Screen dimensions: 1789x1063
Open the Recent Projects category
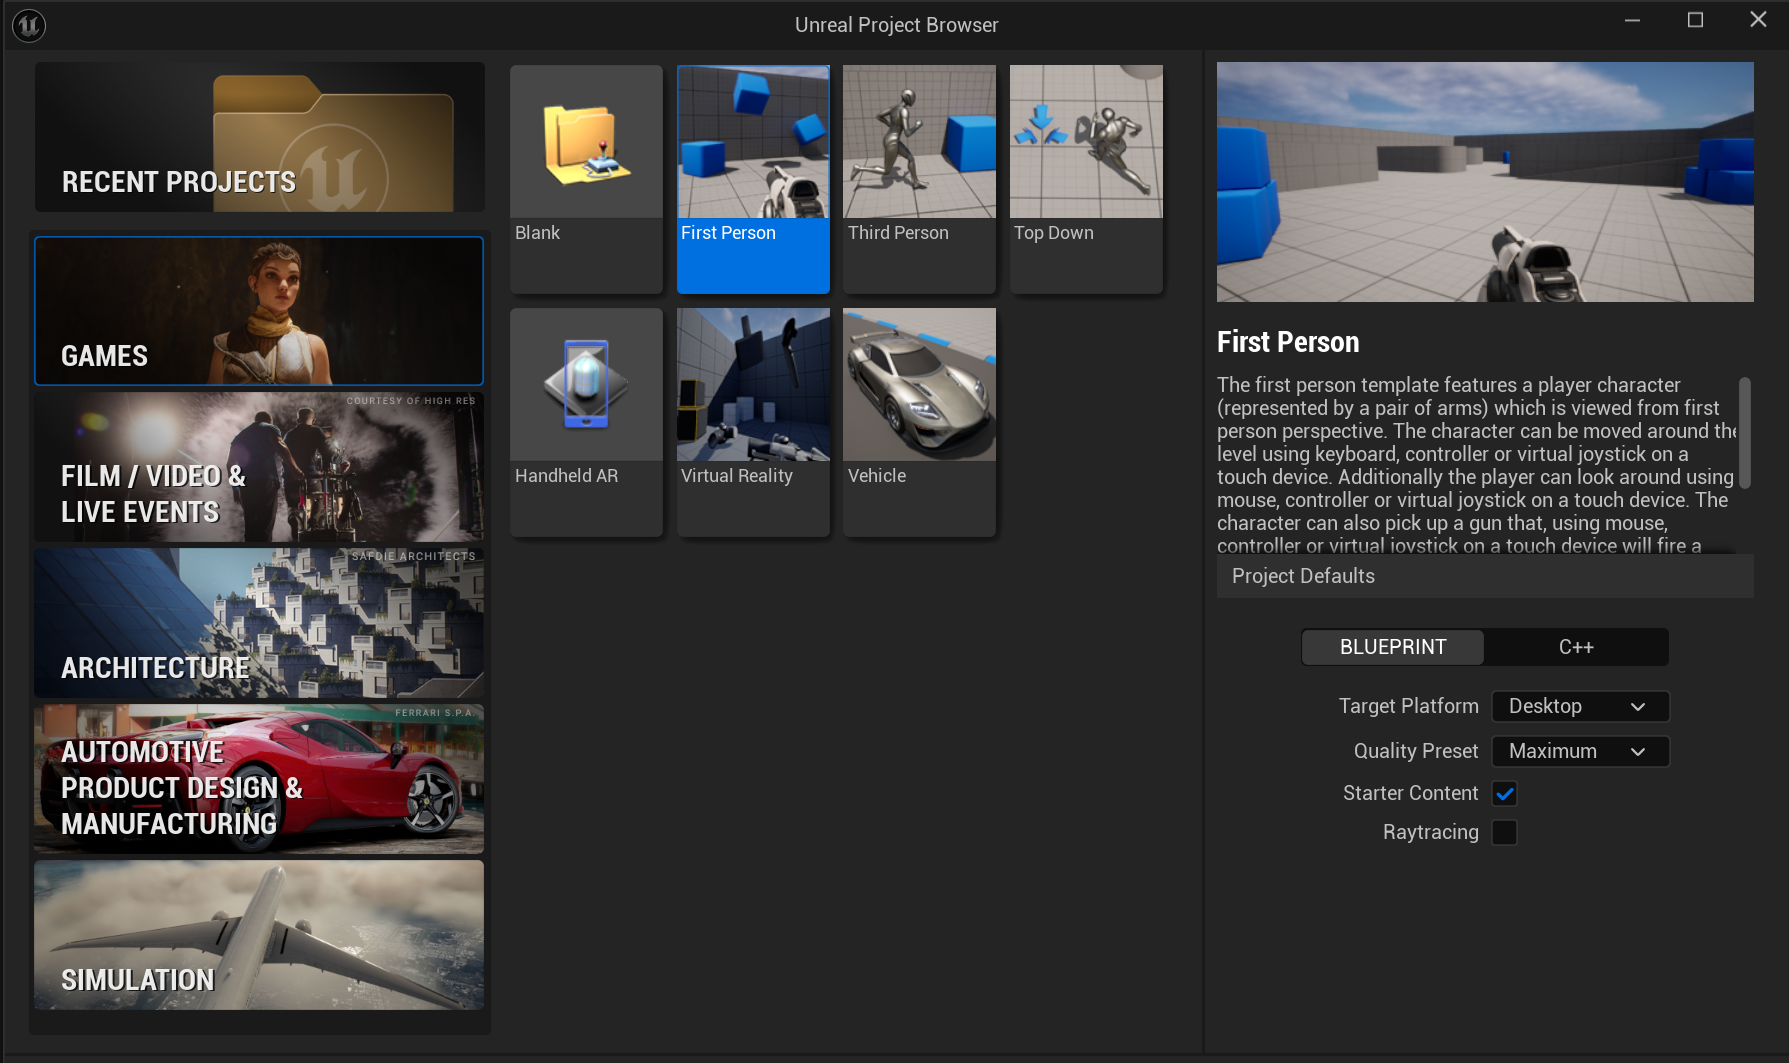click(x=260, y=137)
